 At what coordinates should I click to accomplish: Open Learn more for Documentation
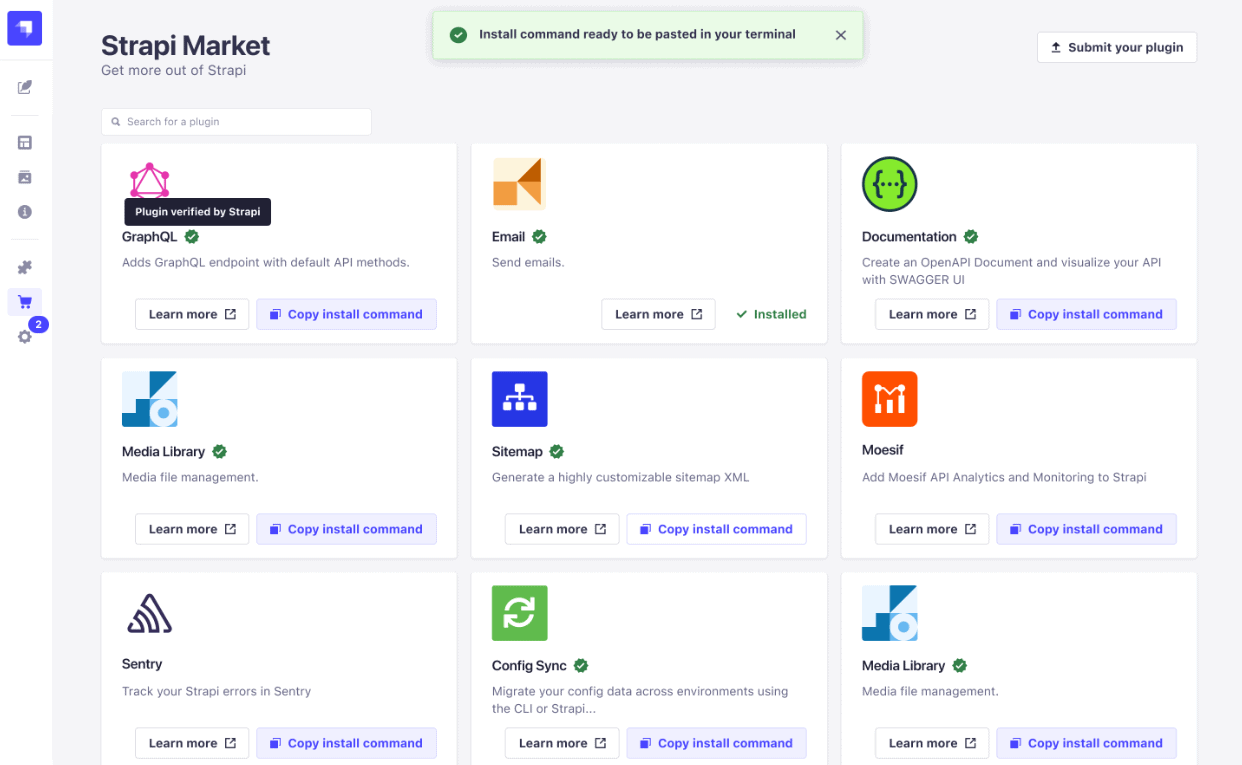[x=932, y=314]
